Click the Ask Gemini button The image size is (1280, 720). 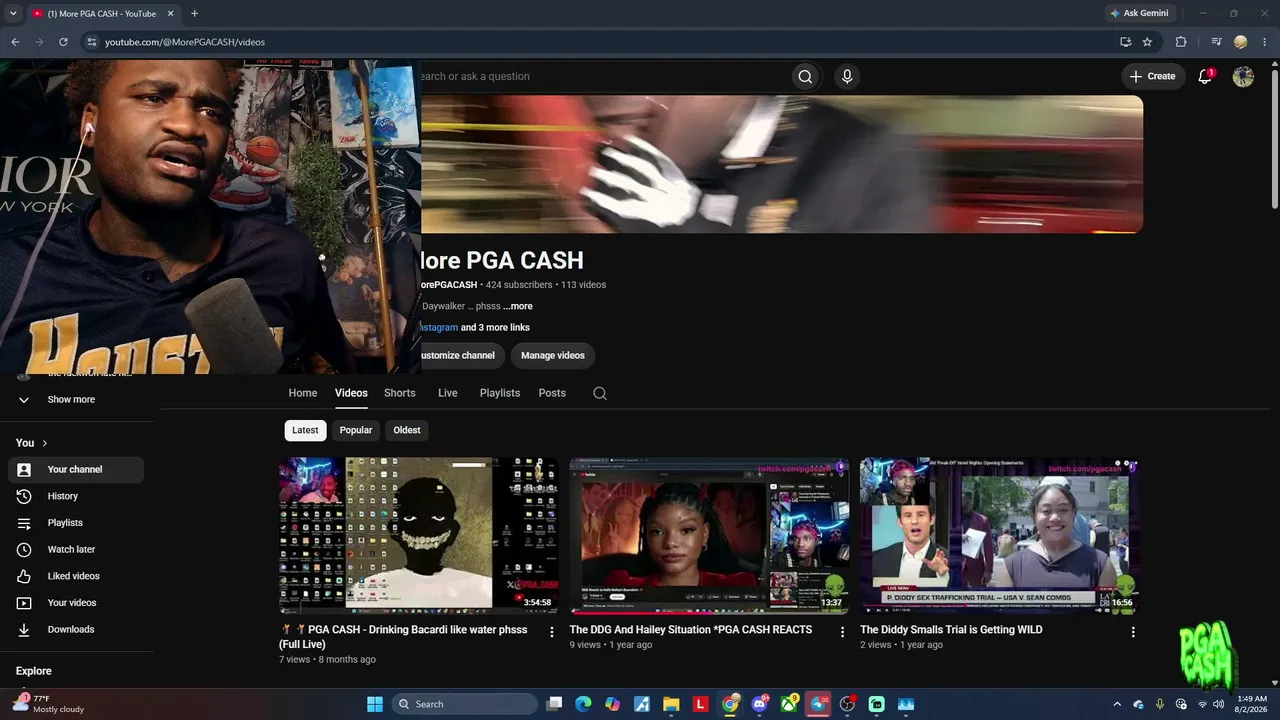[x=1138, y=13]
